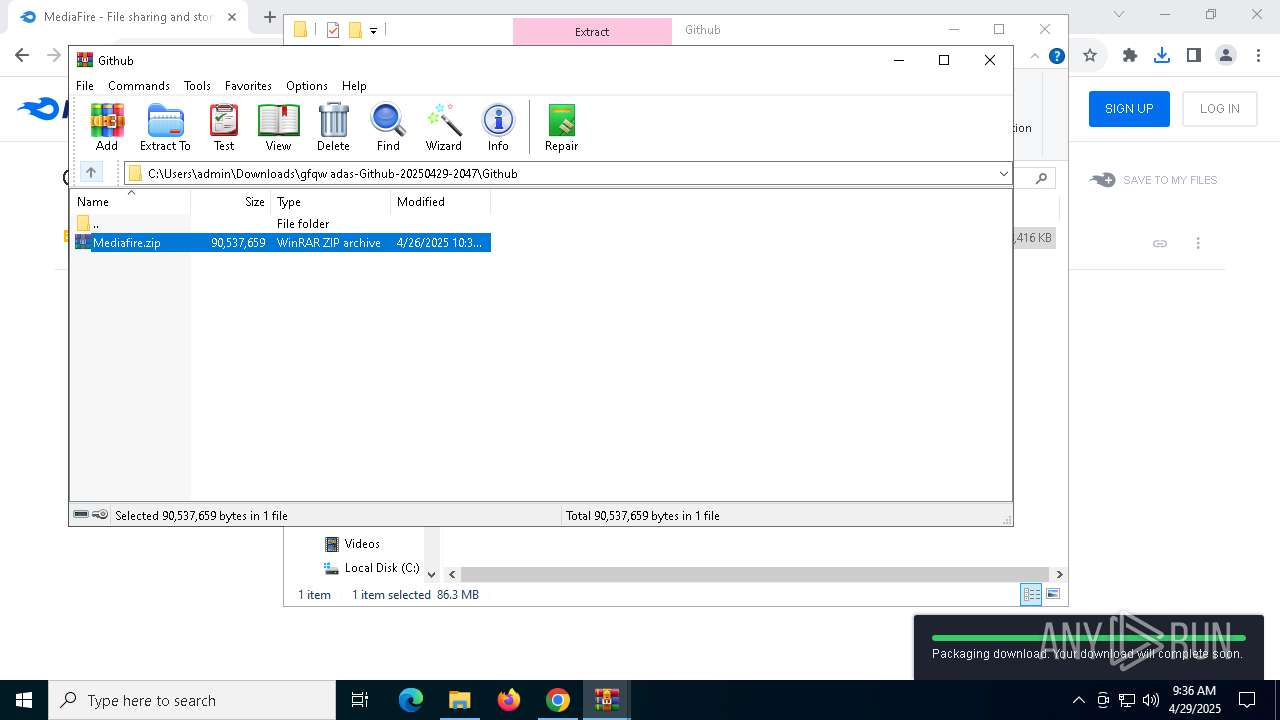Launch Microsoft Edge from taskbar
The width and height of the screenshot is (1280, 720).
(x=411, y=700)
